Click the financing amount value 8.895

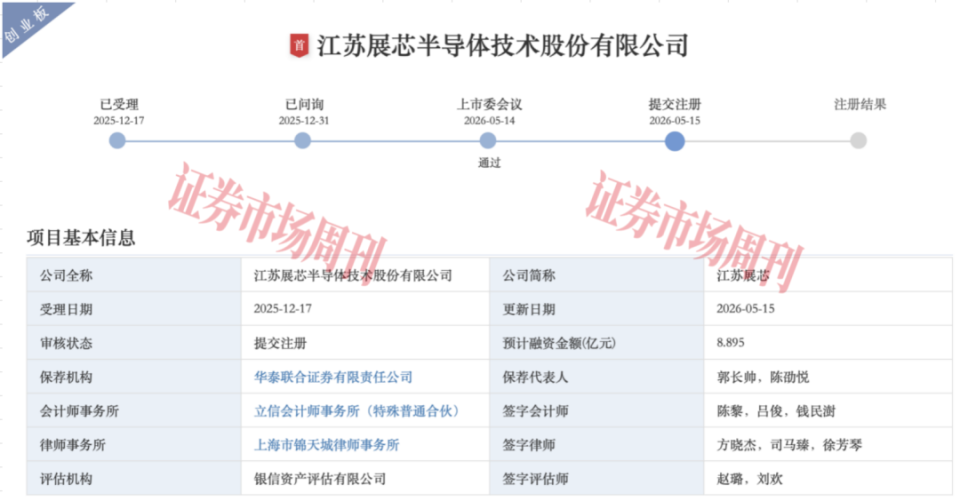point(730,343)
